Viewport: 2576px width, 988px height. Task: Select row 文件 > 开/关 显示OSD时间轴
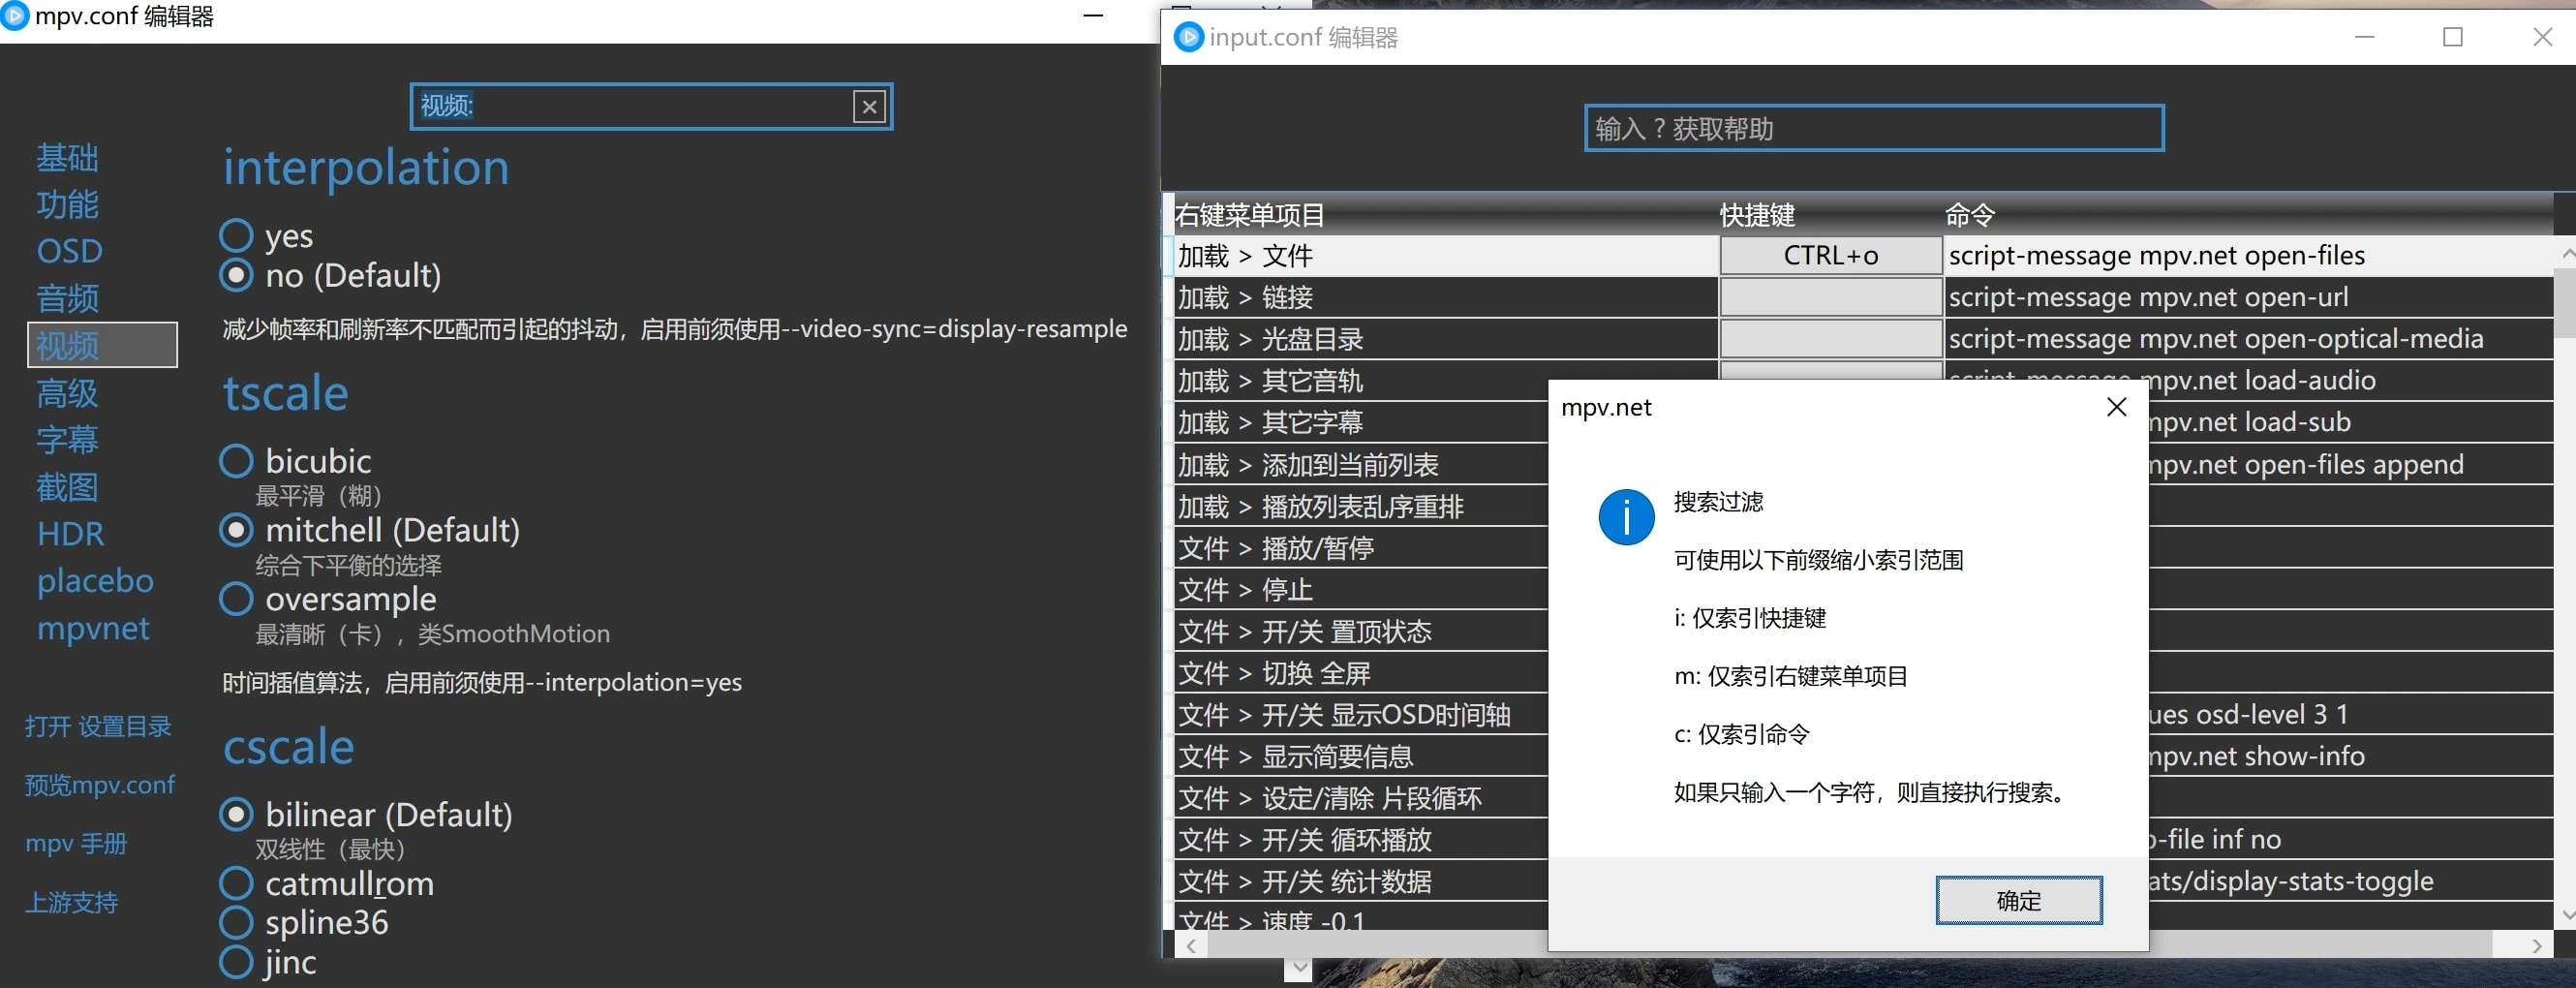[1361, 715]
